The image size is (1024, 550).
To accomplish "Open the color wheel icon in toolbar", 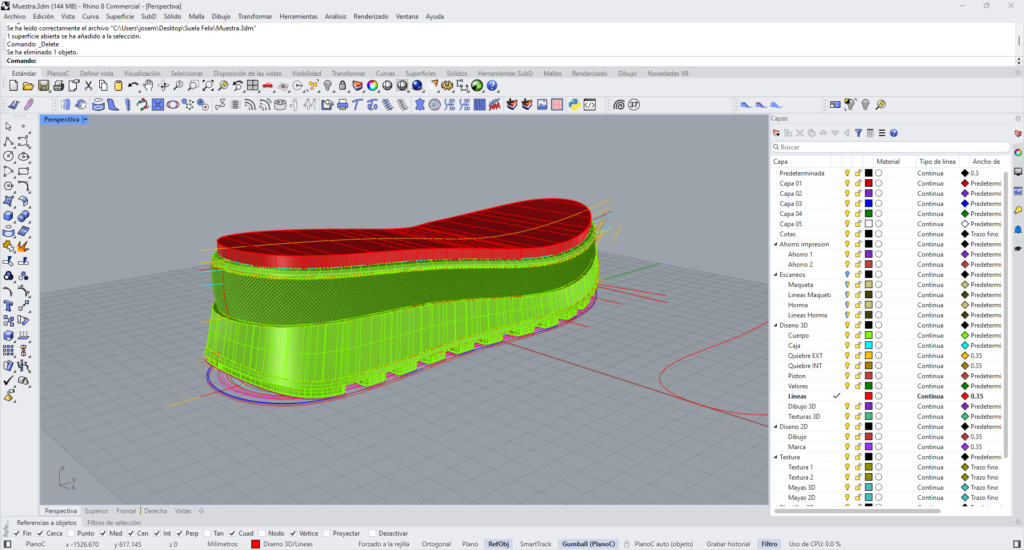I will pos(372,86).
